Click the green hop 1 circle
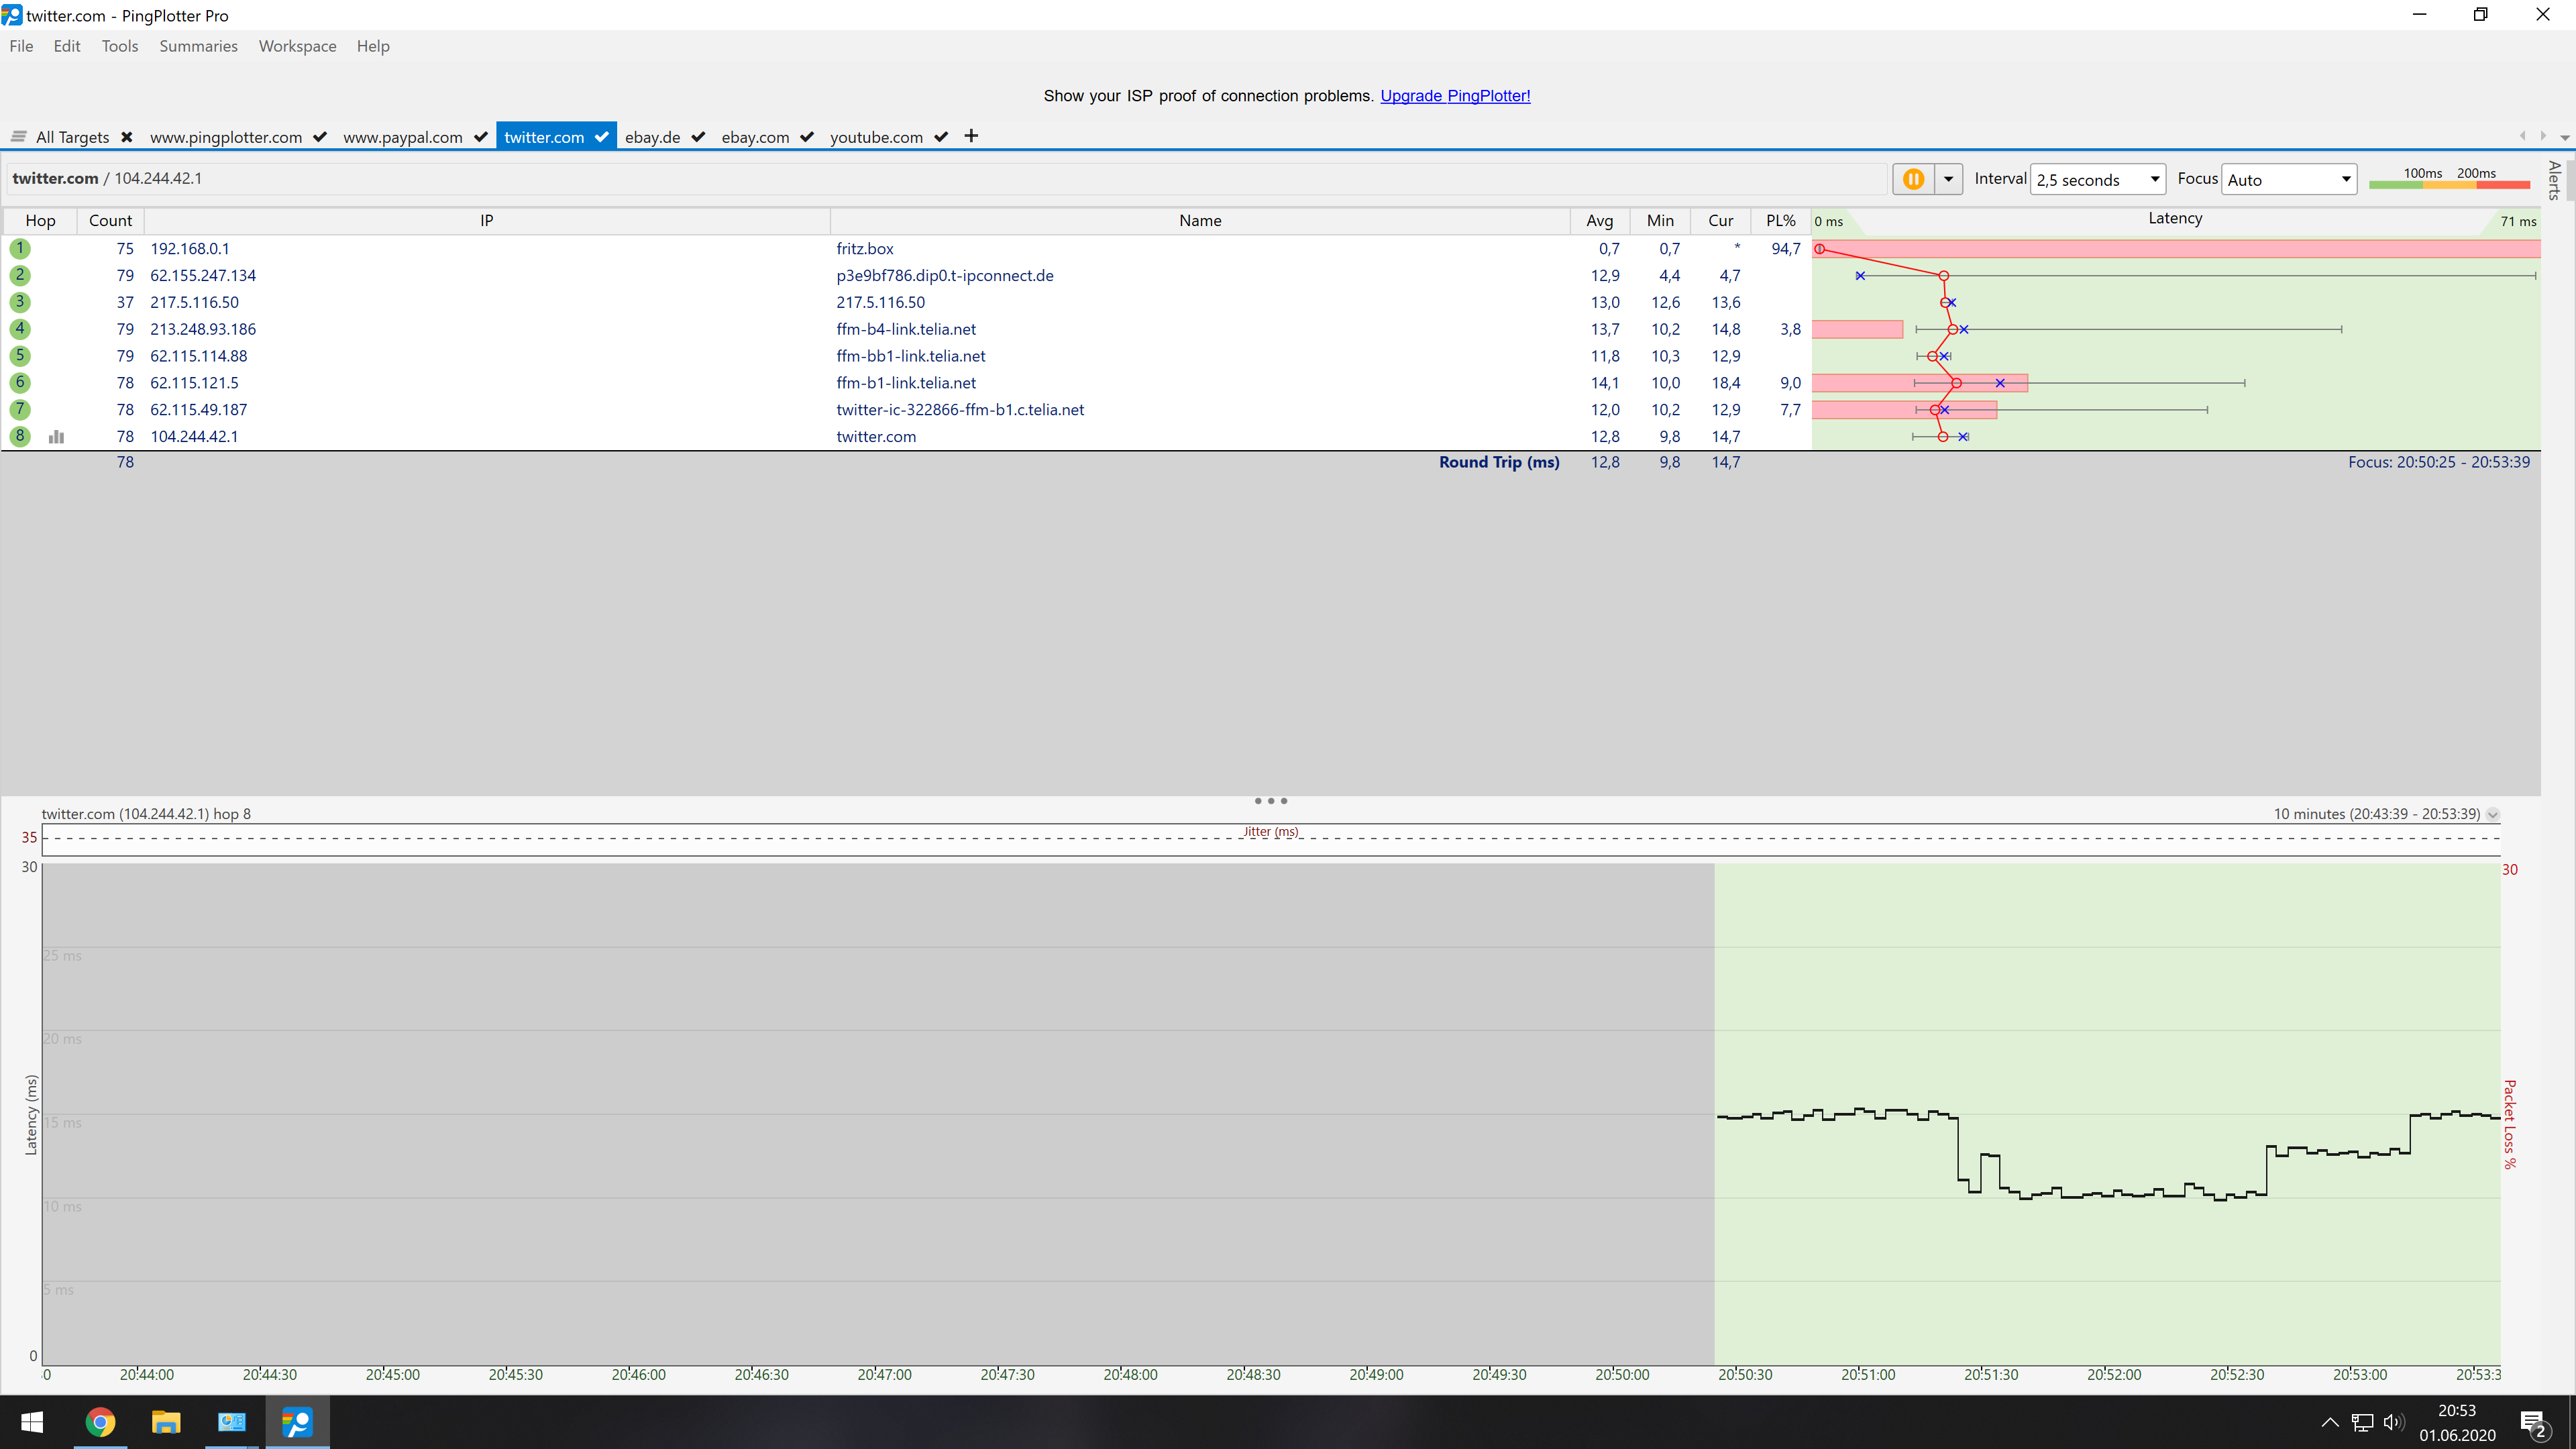Viewport: 2576px width, 1449px height. (x=19, y=248)
